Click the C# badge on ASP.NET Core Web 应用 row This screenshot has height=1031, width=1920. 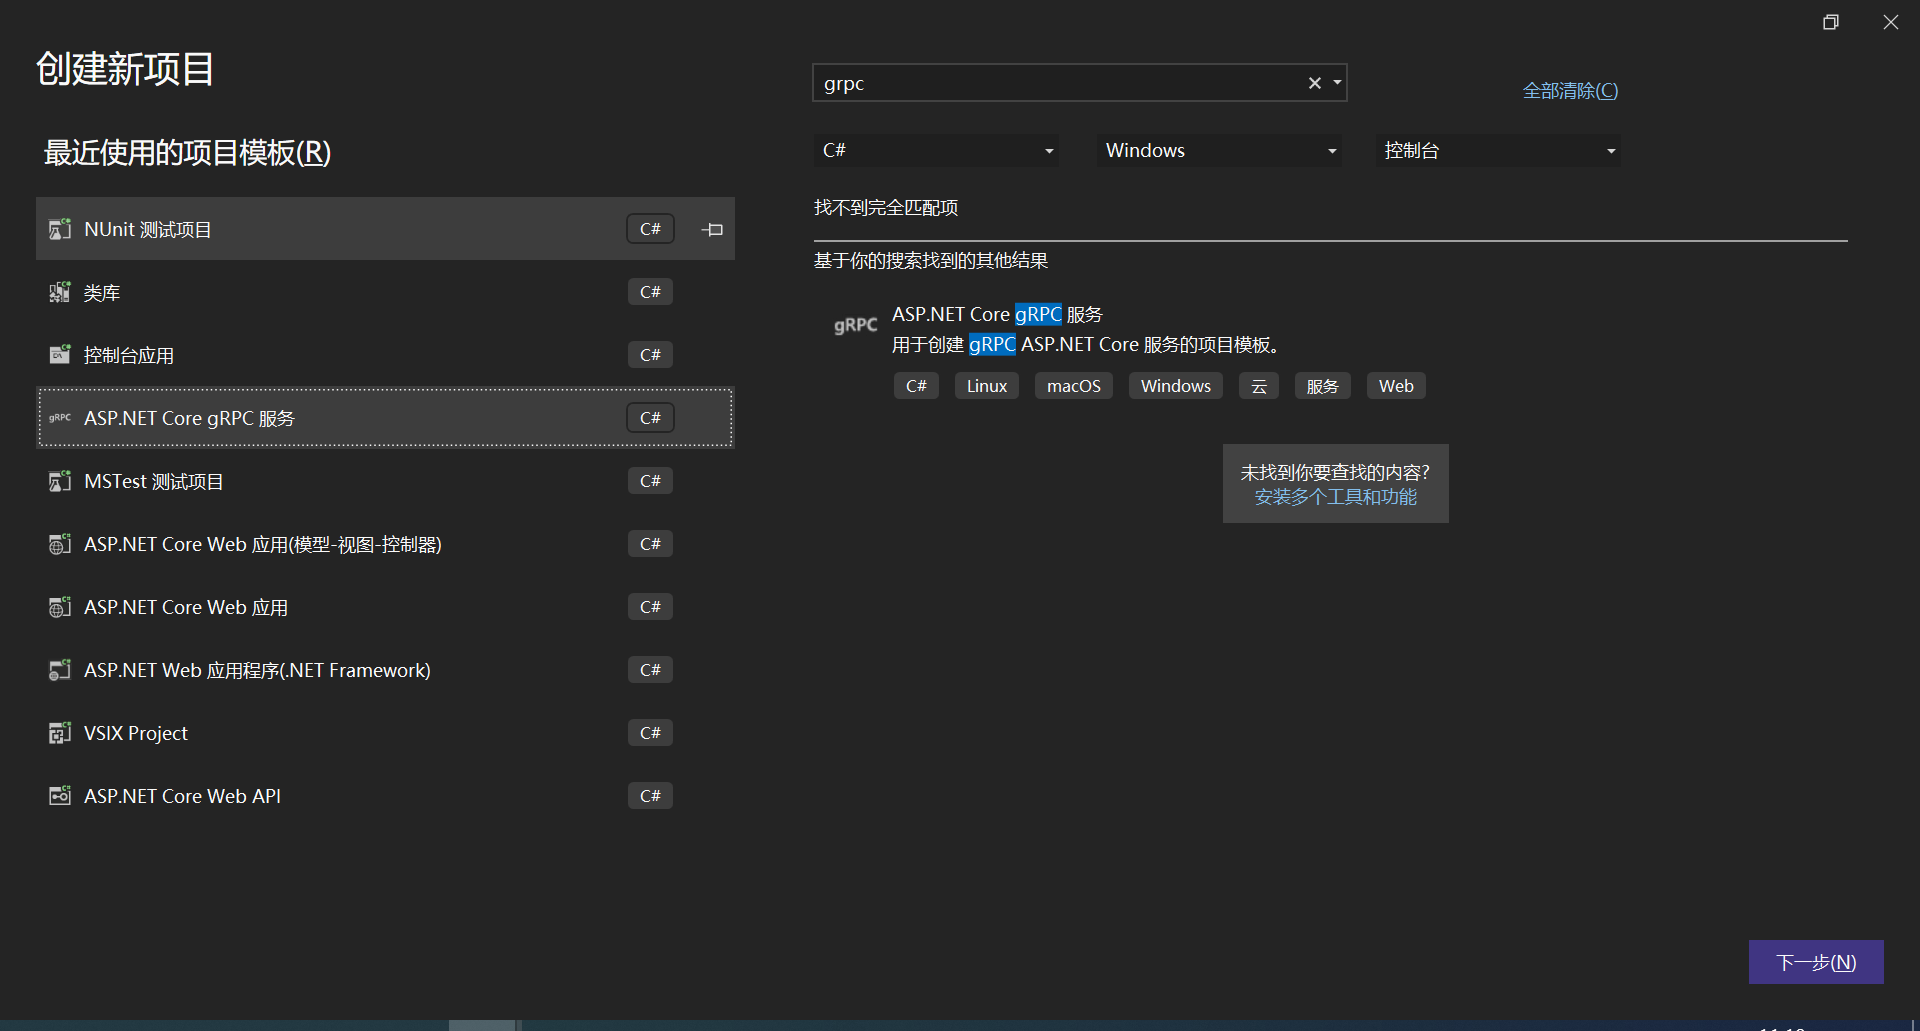(x=650, y=607)
